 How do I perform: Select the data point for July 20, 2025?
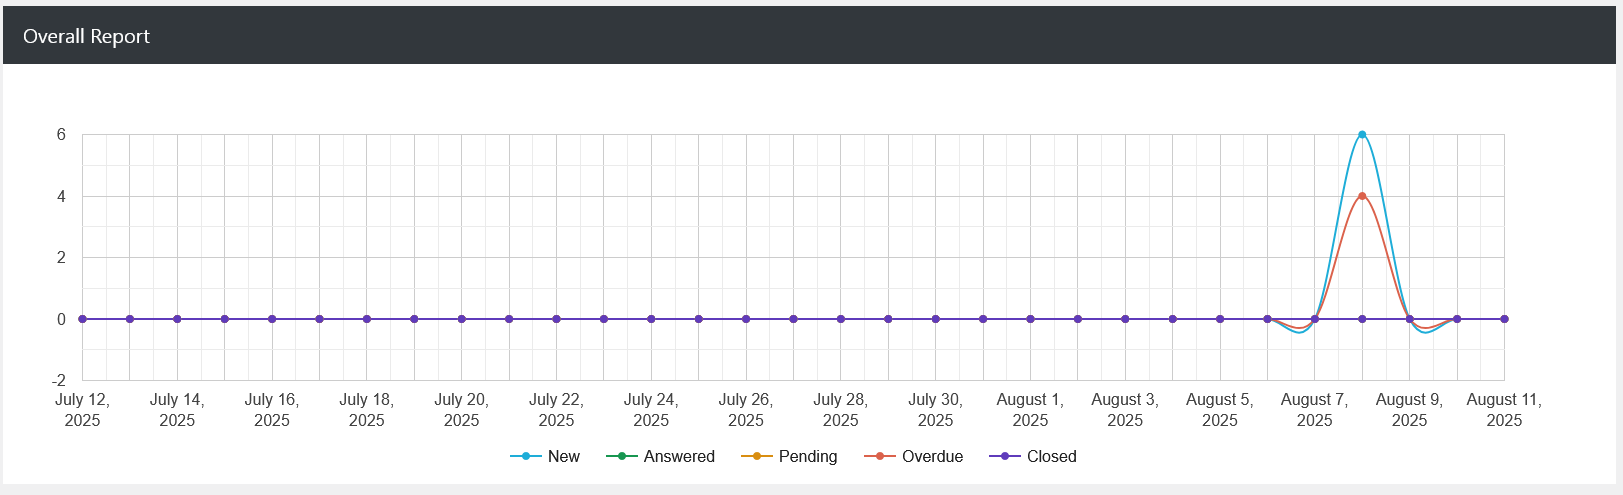461,319
